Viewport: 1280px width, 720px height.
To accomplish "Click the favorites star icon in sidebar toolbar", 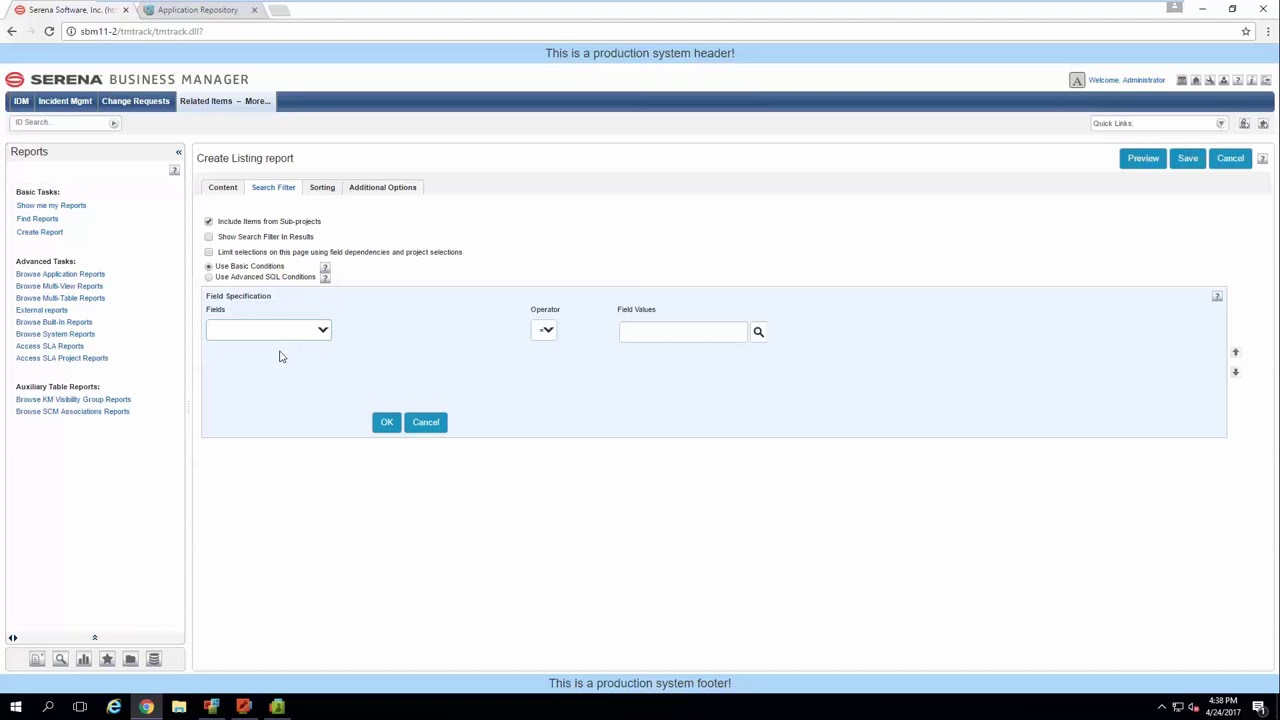I will point(107,659).
